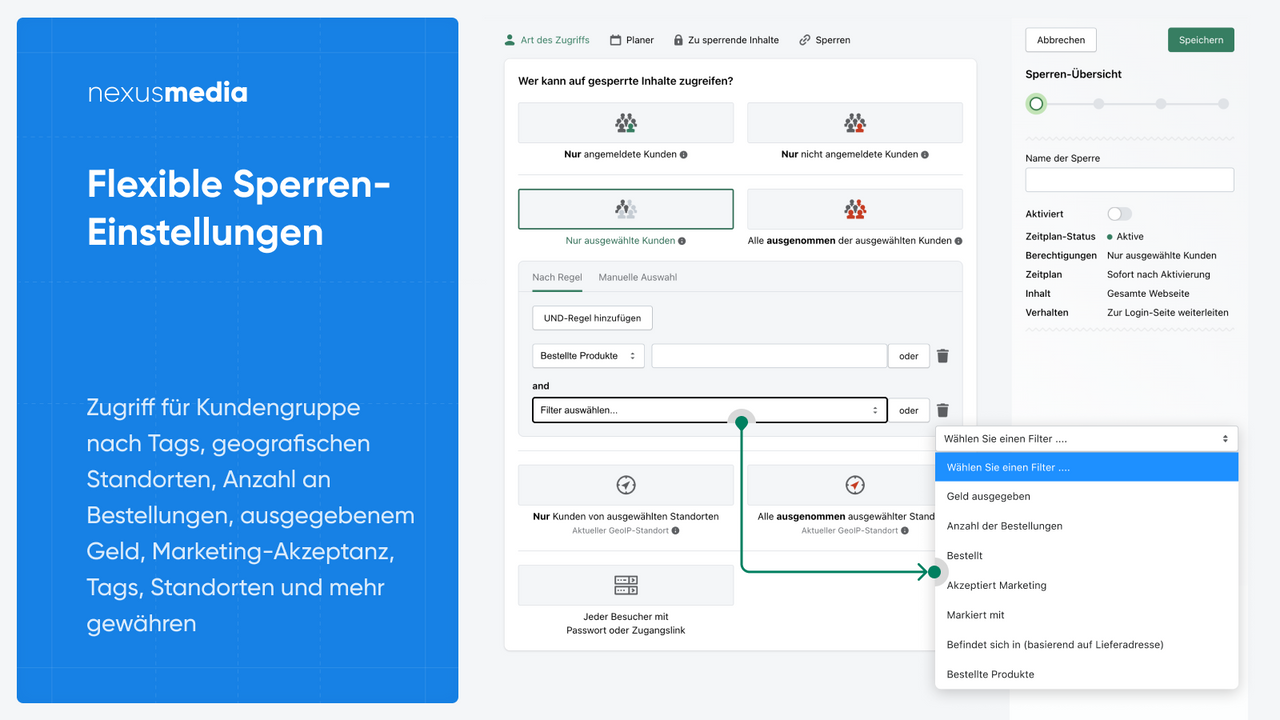Delete the Bestellte Produkte rule via trash icon
Screen dimensions: 1280x720
[943, 356]
